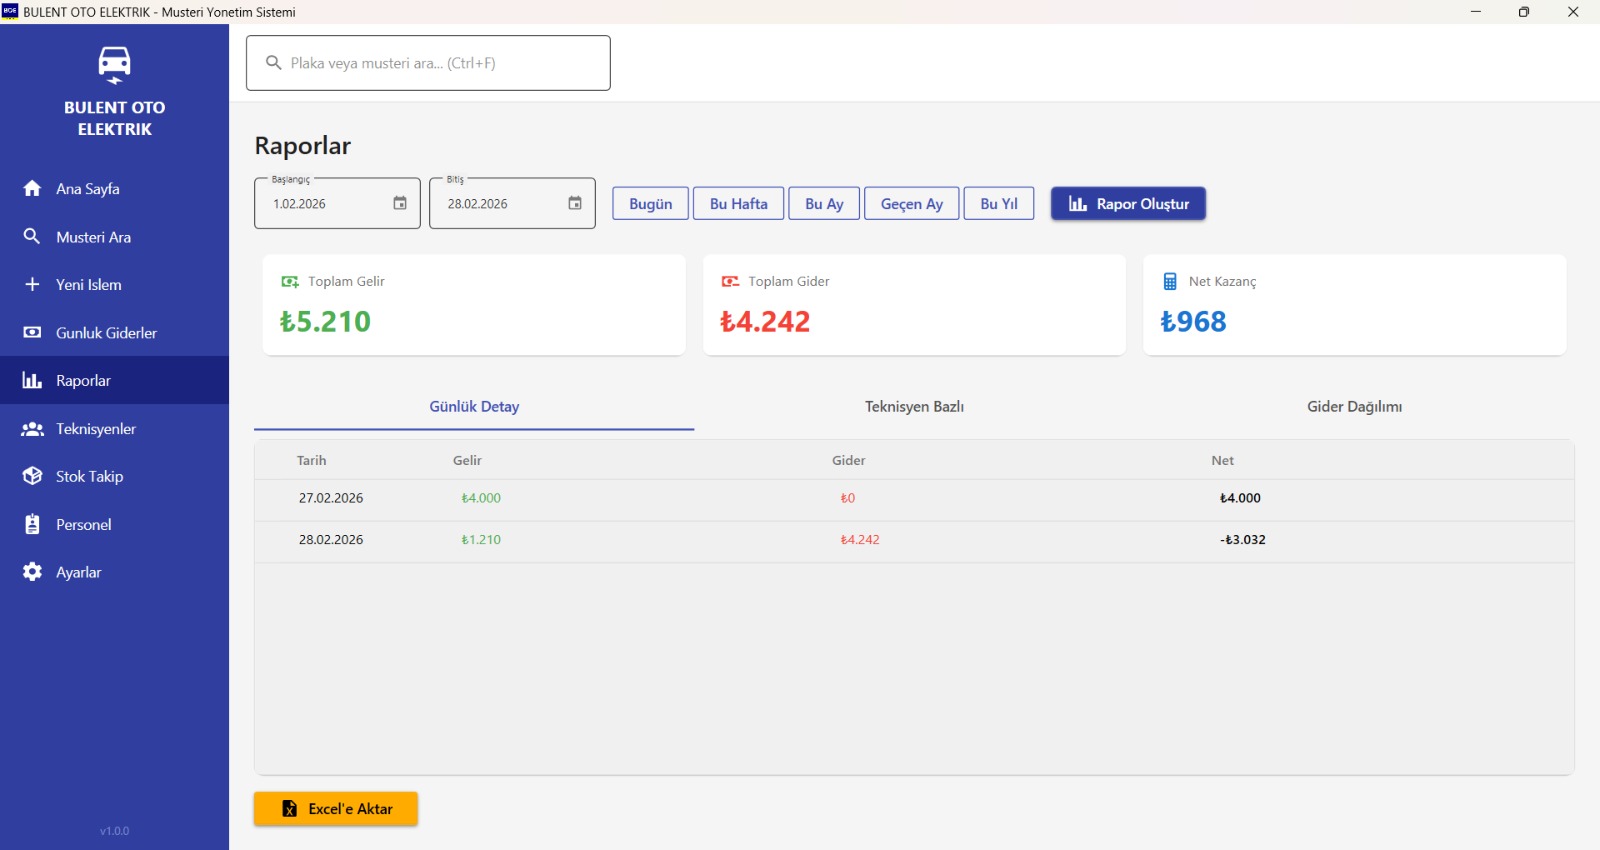Image resolution: width=1600 pixels, height=850 pixels.
Task: Switch to the Gider Dağılımı tab
Action: coord(1354,407)
